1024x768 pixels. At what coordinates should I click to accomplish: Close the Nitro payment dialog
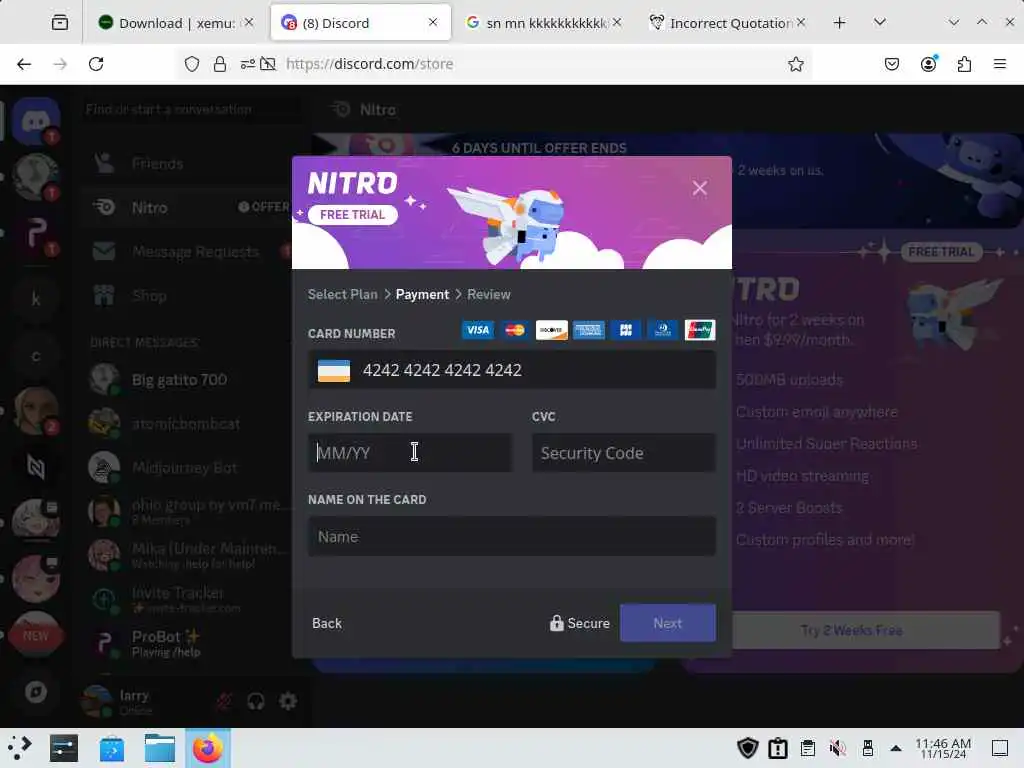pos(699,188)
